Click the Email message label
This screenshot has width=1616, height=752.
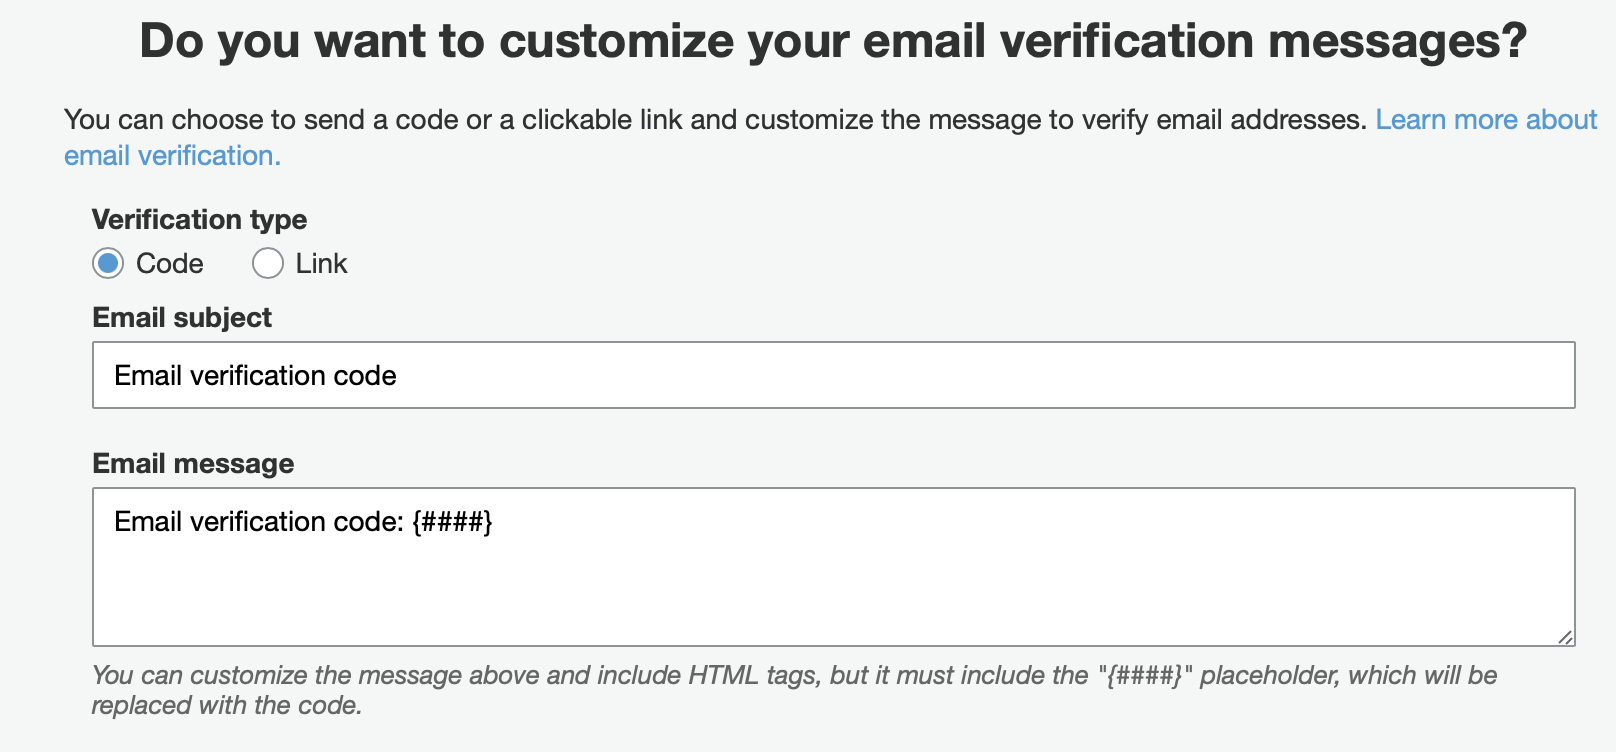click(x=192, y=463)
